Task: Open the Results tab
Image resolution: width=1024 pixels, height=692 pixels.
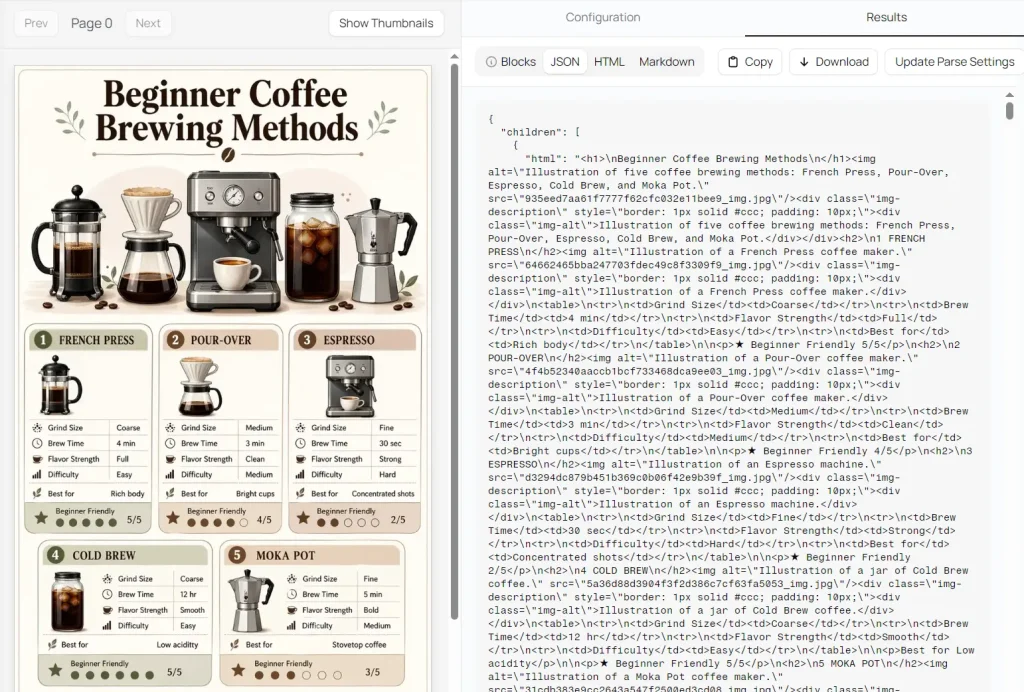Action: 886,17
